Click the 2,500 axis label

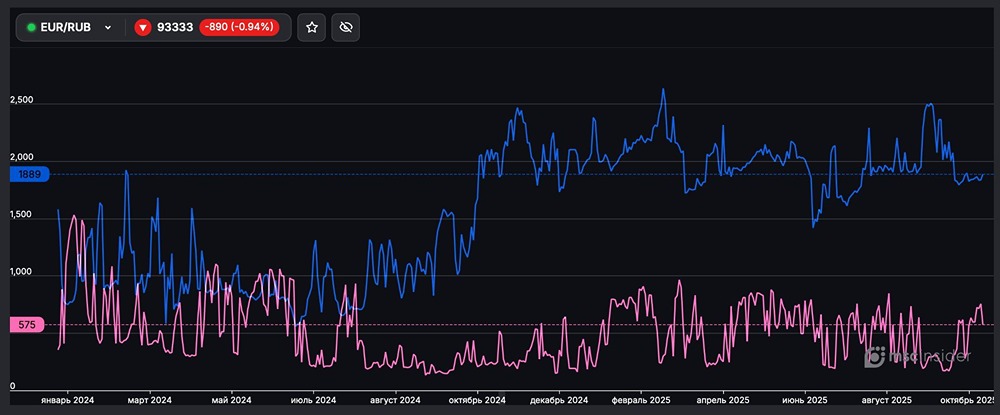click(22, 101)
